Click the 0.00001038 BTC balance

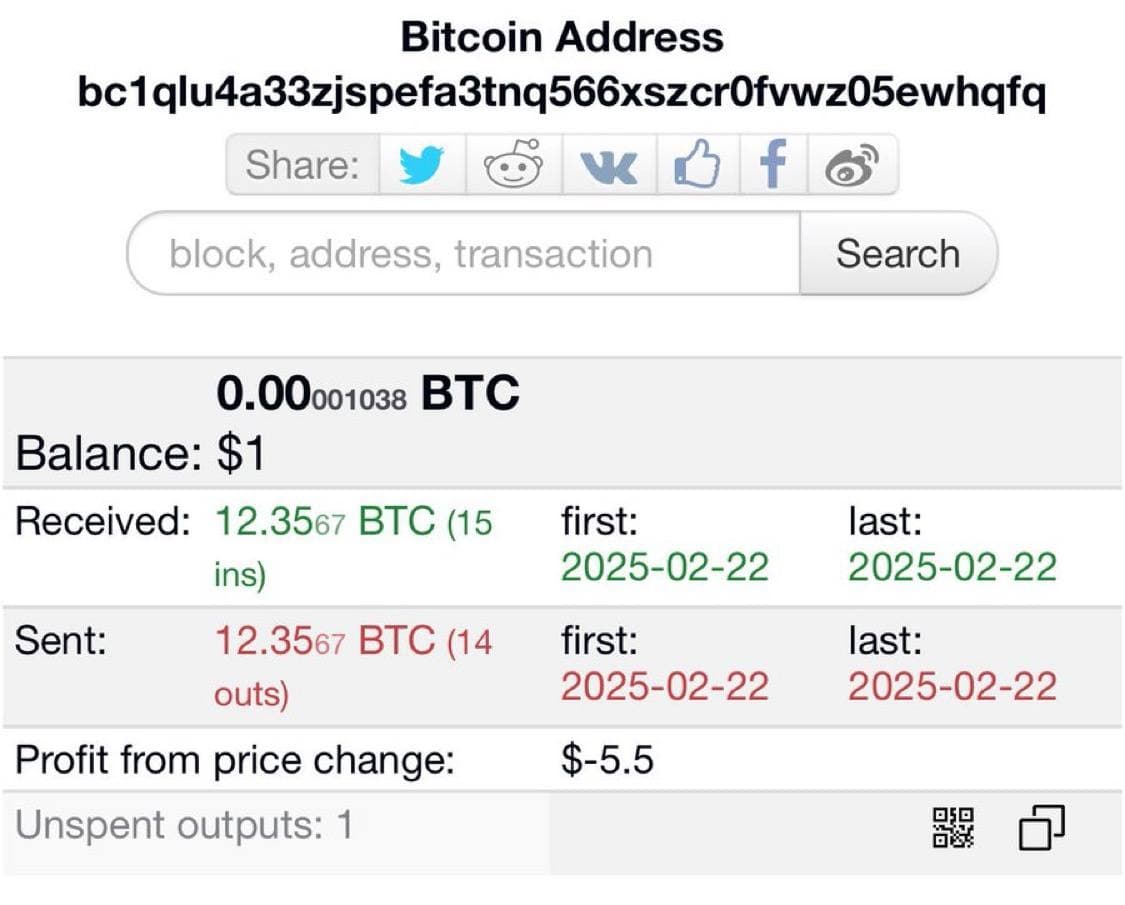(x=368, y=395)
